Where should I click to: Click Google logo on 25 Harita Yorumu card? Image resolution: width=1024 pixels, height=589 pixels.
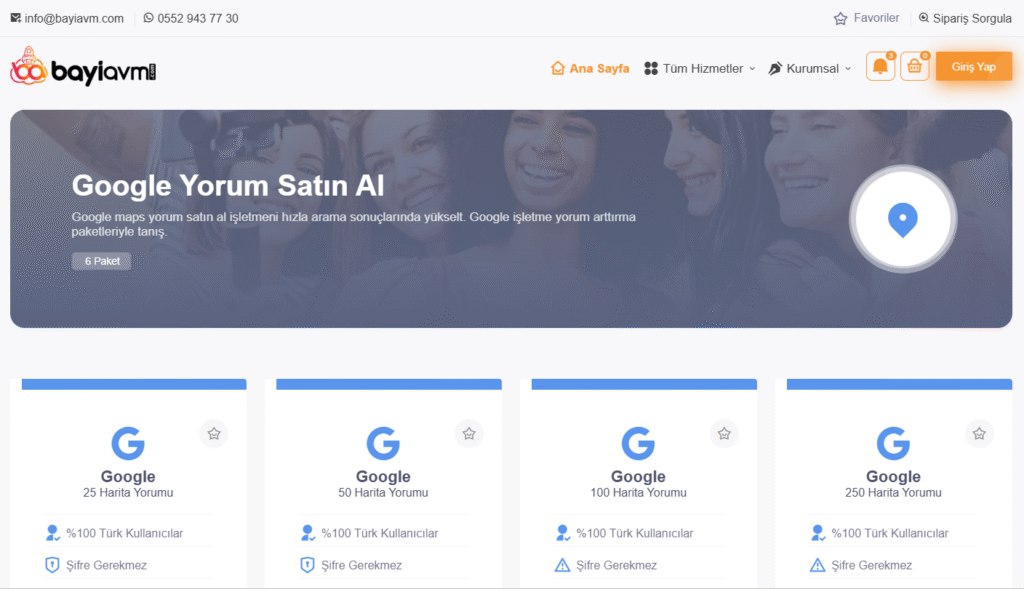(x=128, y=443)
